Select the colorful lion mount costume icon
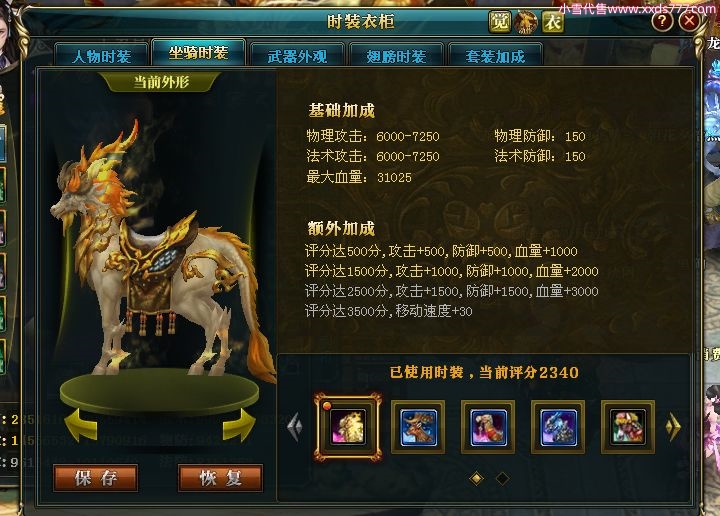 [628, 427]
